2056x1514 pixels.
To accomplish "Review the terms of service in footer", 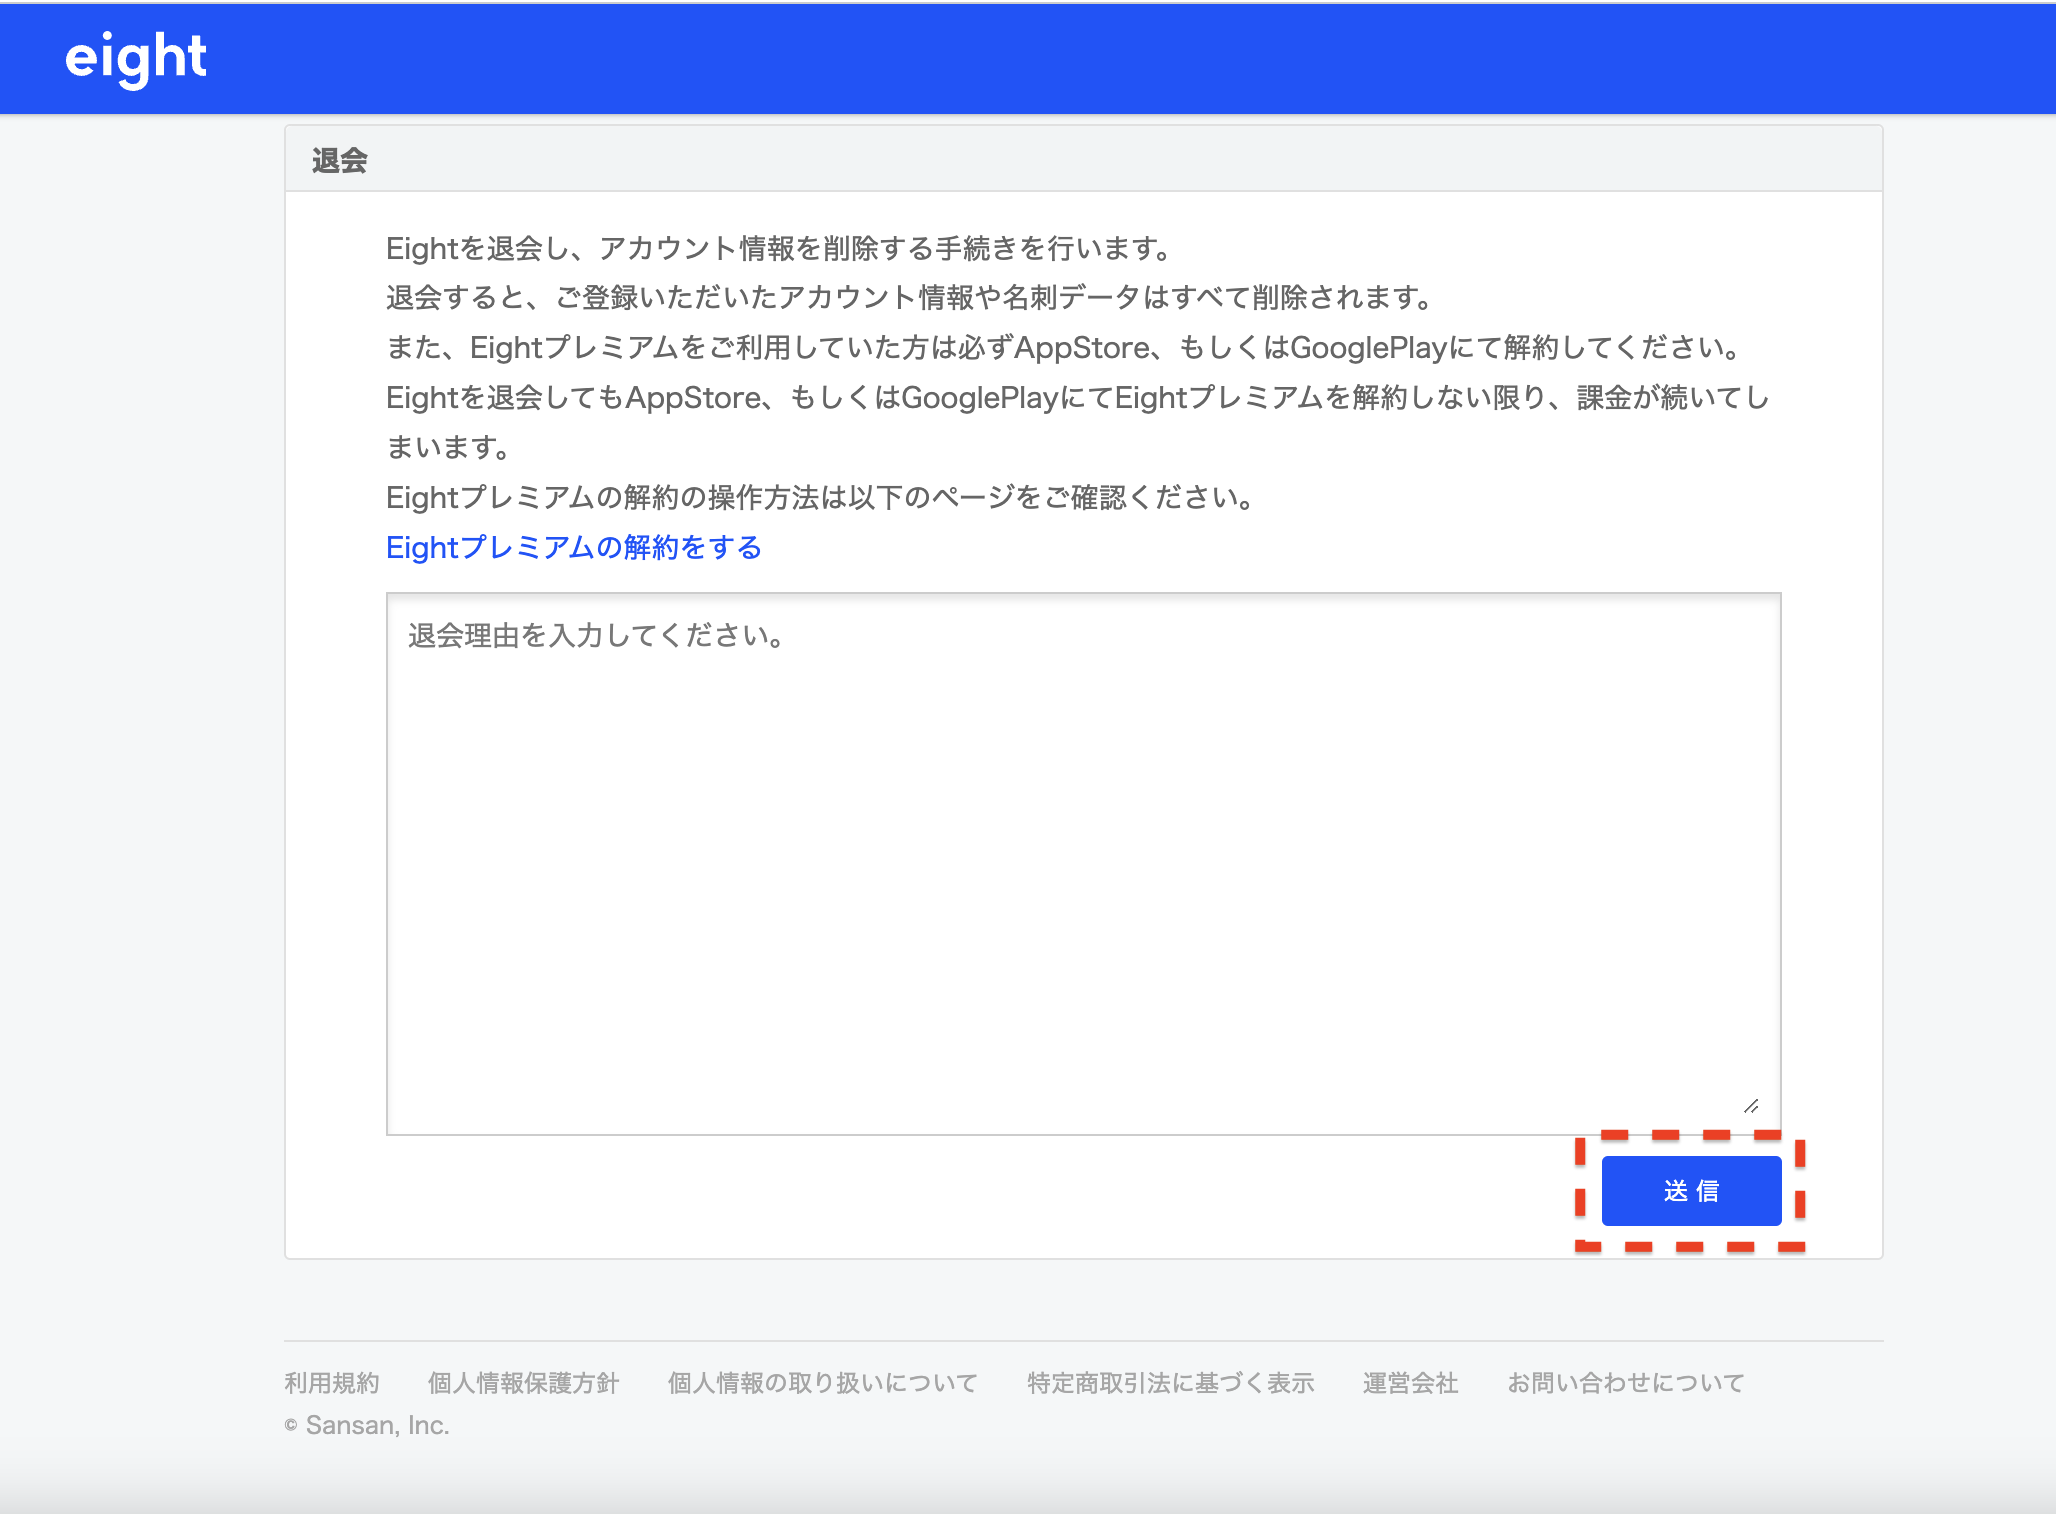I will (x=331, y=1382).
